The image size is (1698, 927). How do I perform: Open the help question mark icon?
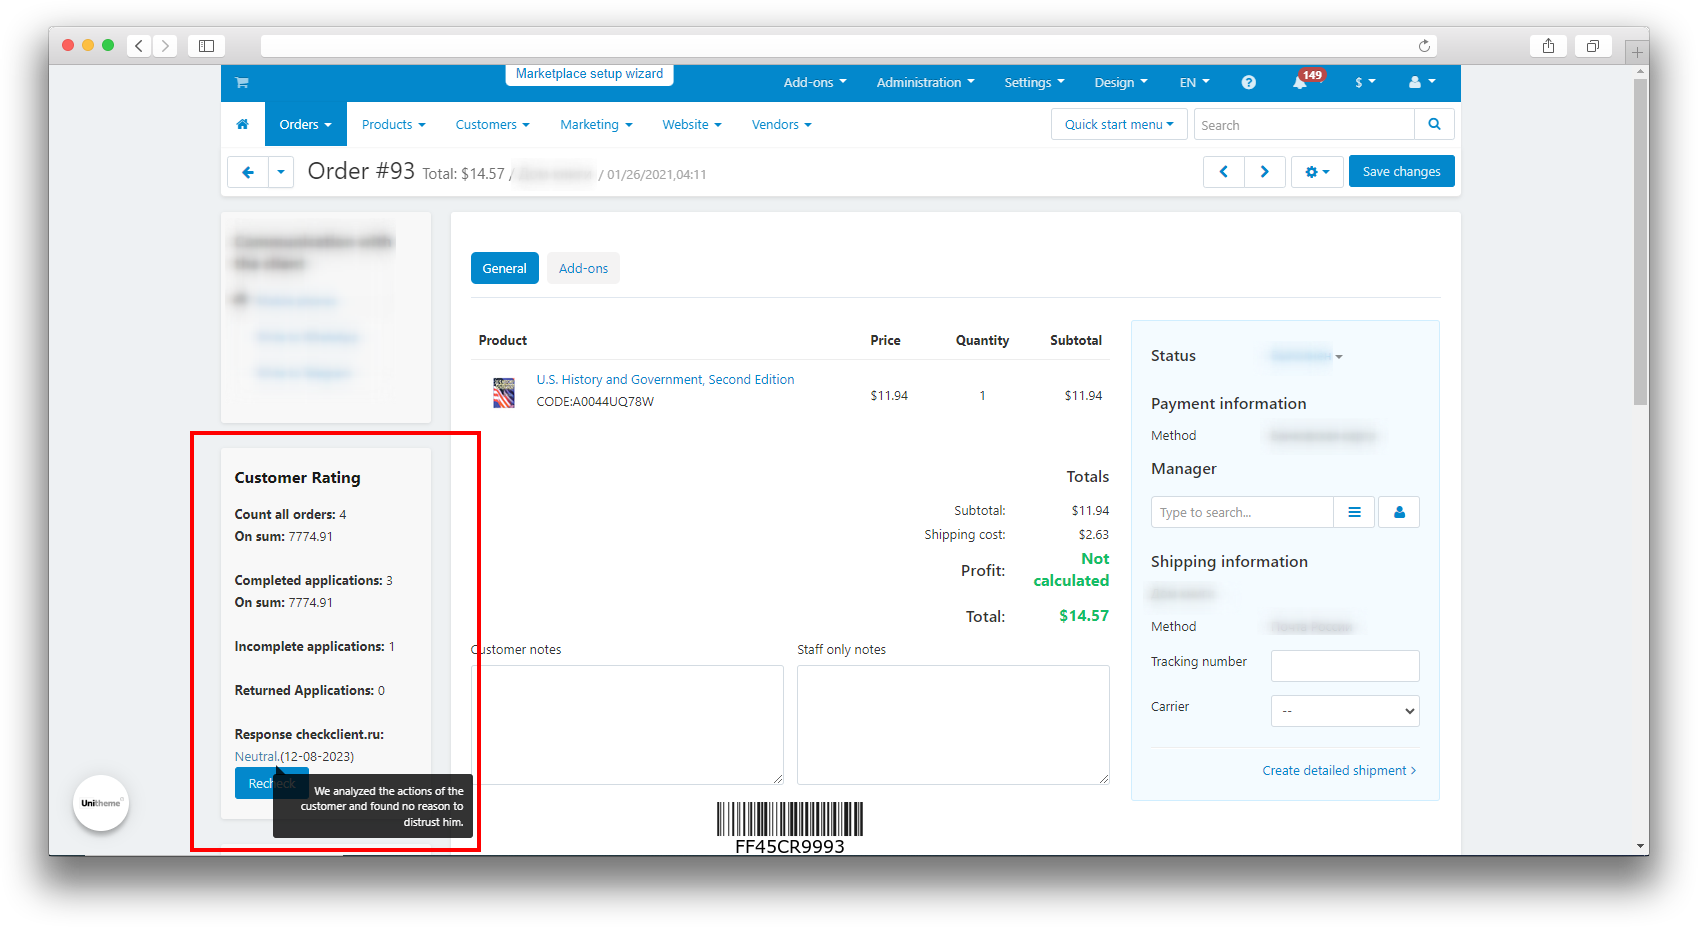pyautogui.click(x=1248, y=83)
